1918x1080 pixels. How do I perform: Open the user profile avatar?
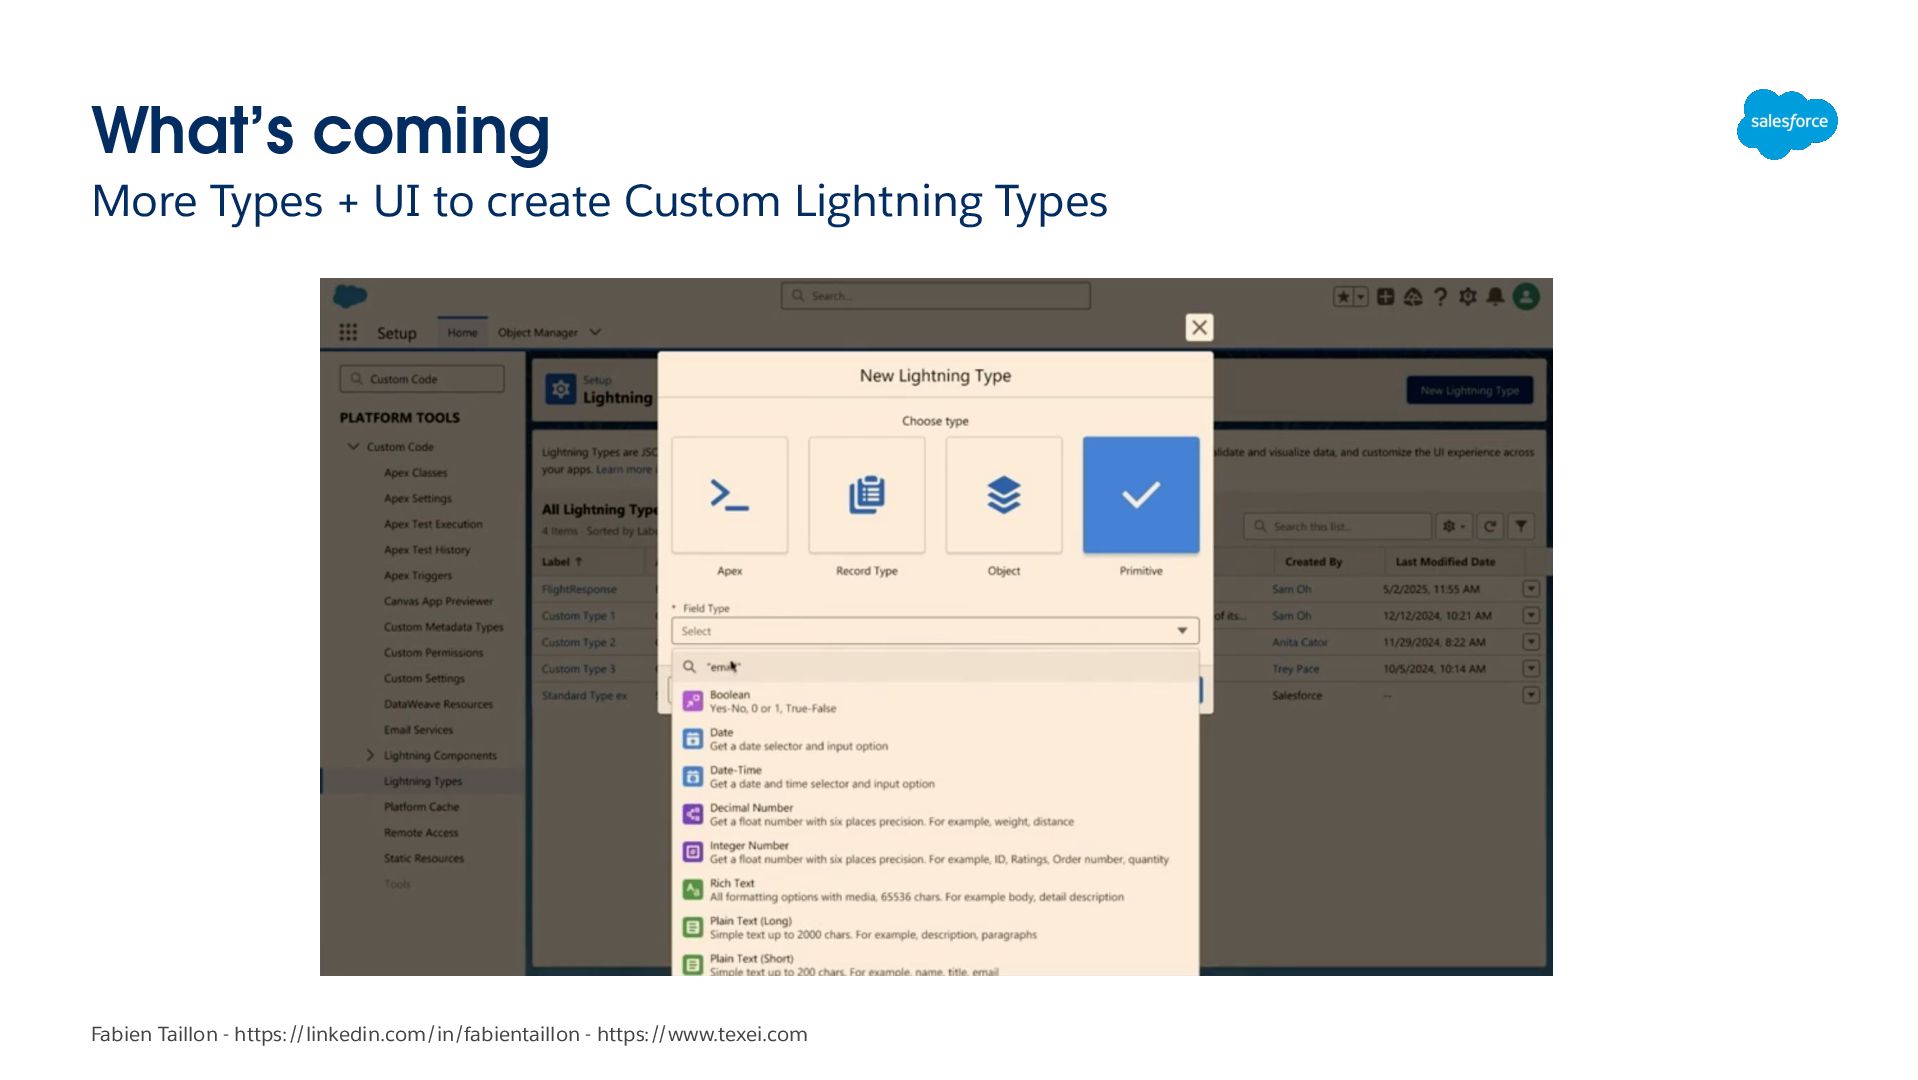point(1526,296)
